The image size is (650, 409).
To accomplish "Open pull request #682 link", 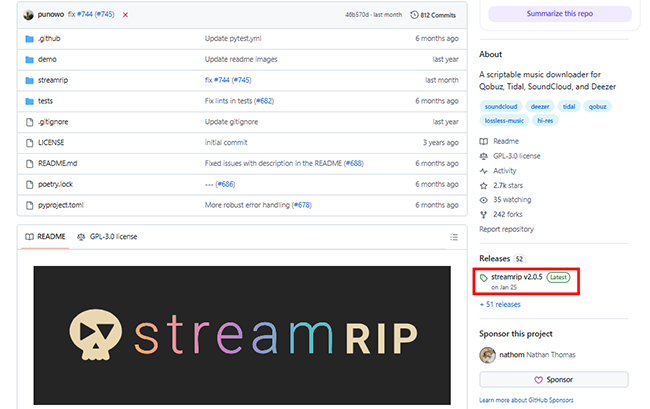I will click(x=264, y=101).
